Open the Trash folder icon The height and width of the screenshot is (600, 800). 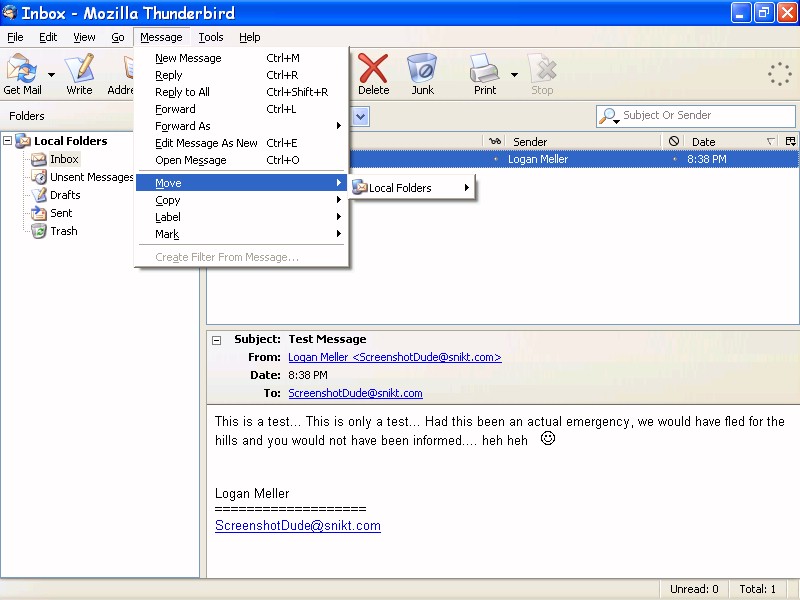[39, 231]
